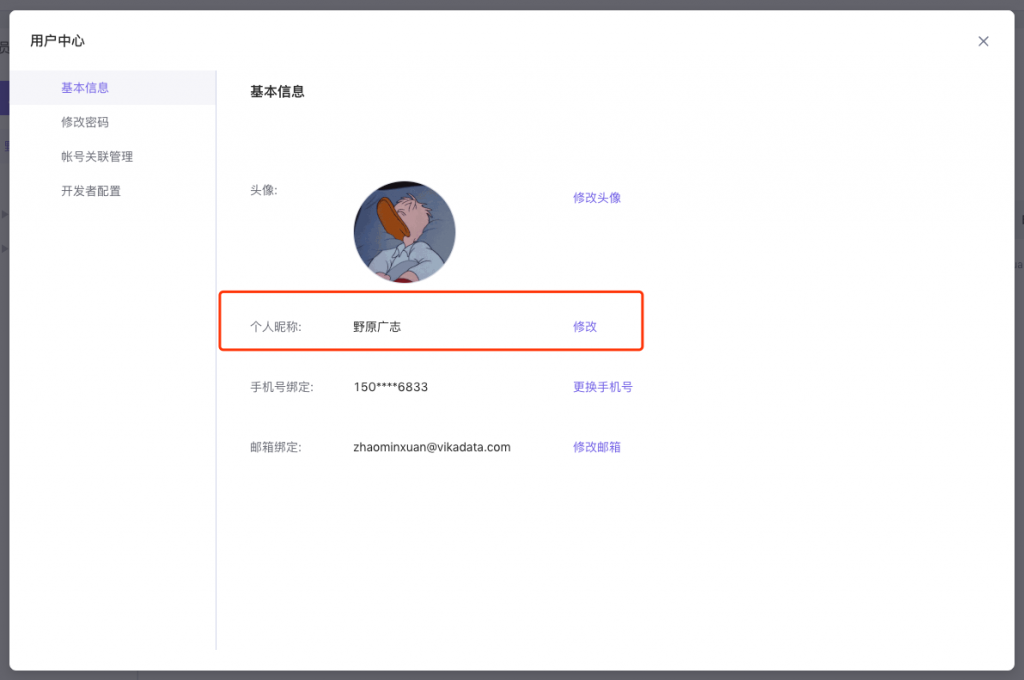Select 基本信息 in the sidebar
The height and width of the screenshot is (680, 1024).
pos(85,88)
